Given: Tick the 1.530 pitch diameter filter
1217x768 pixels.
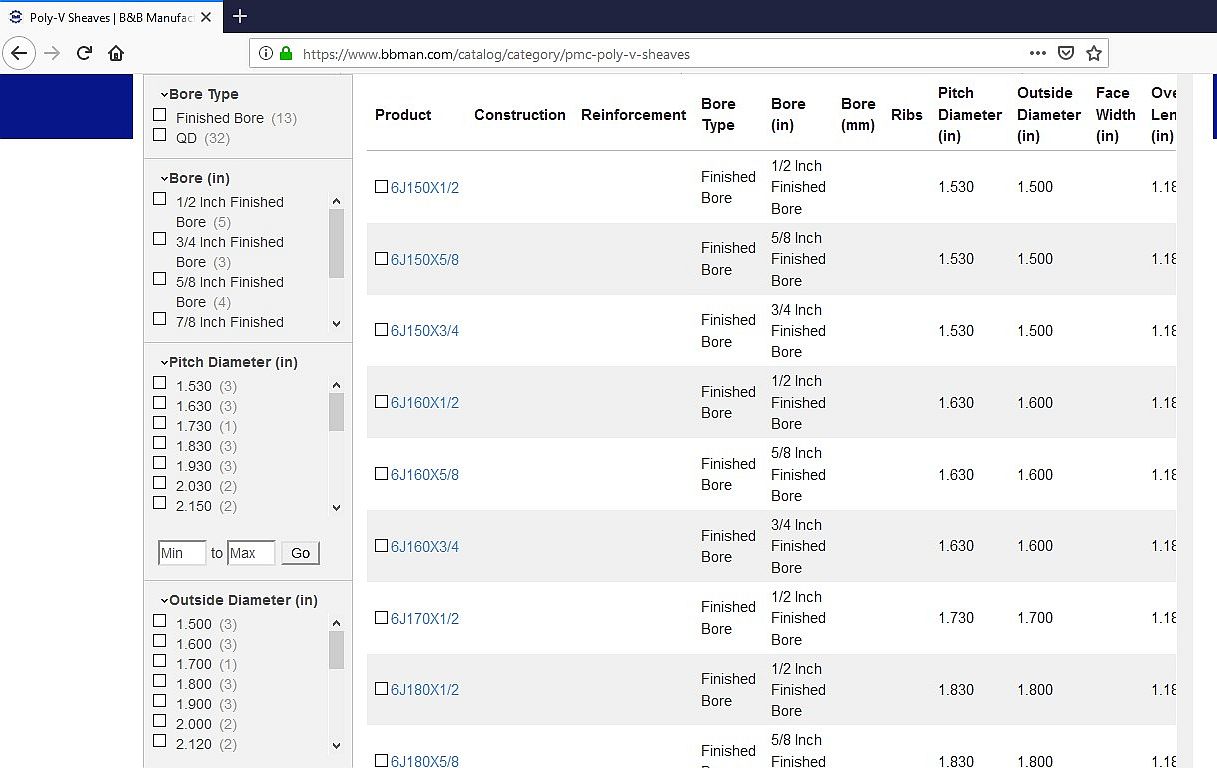Looking at the screenshot, I should 159,383.
